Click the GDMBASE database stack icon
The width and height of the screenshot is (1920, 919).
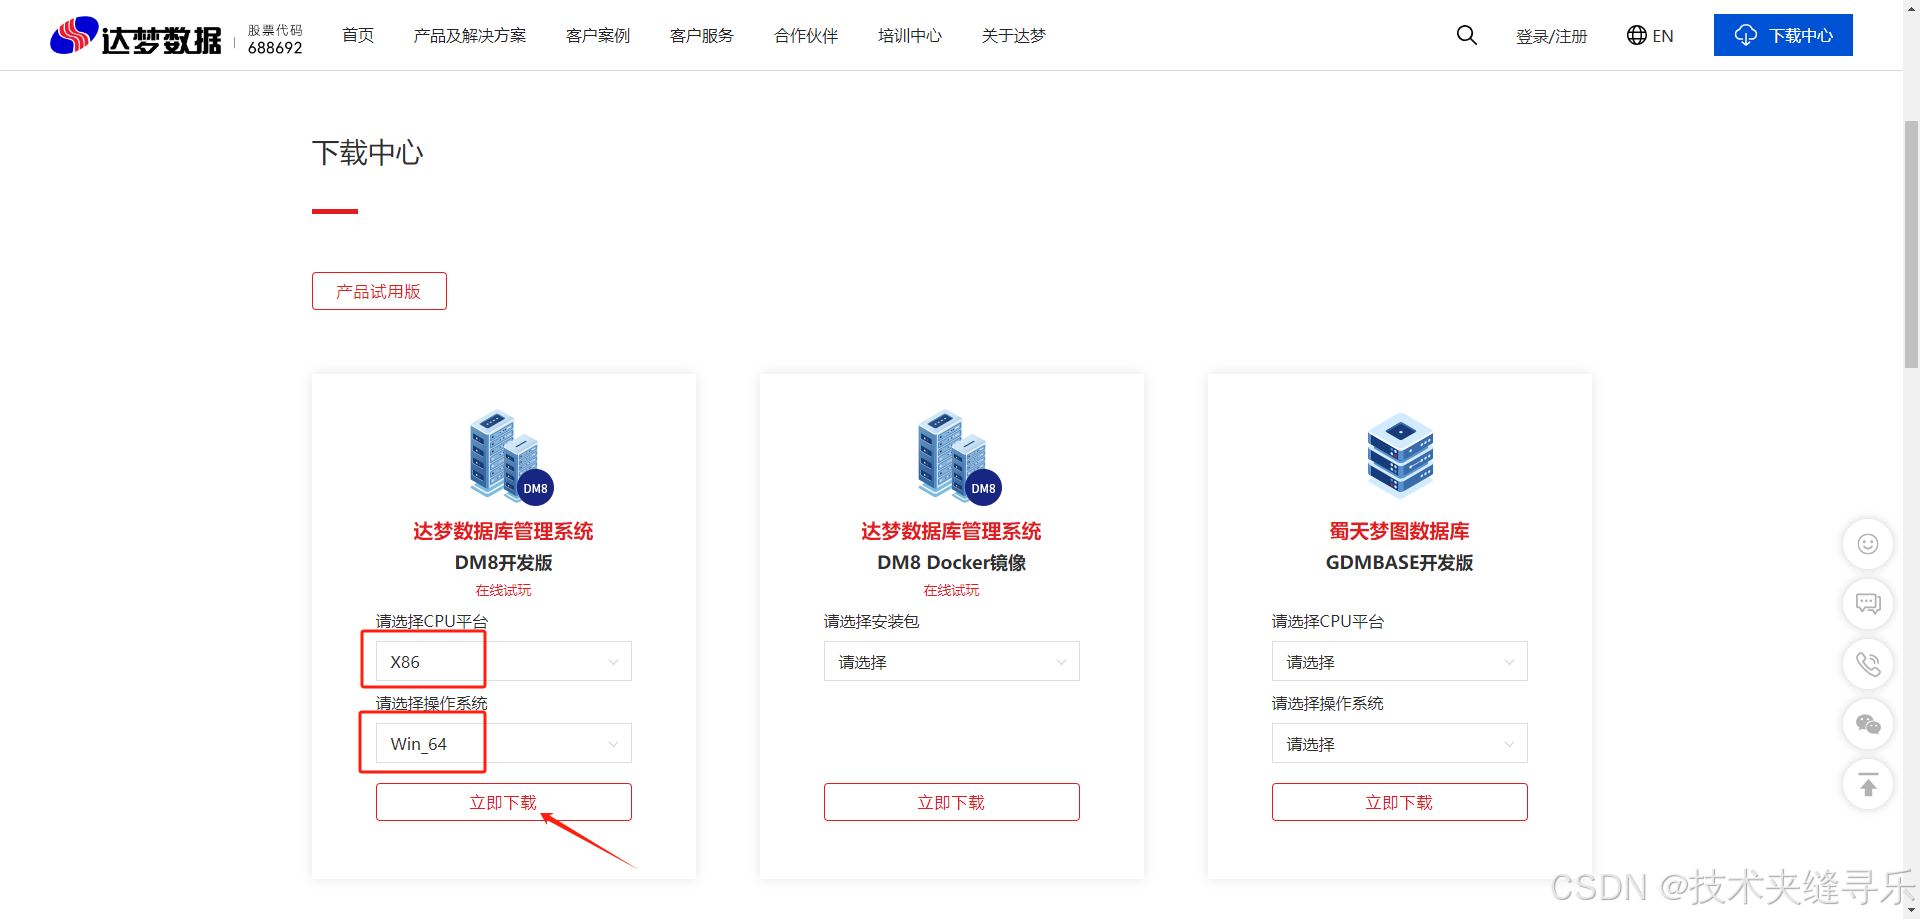(x=1400, y=456)
